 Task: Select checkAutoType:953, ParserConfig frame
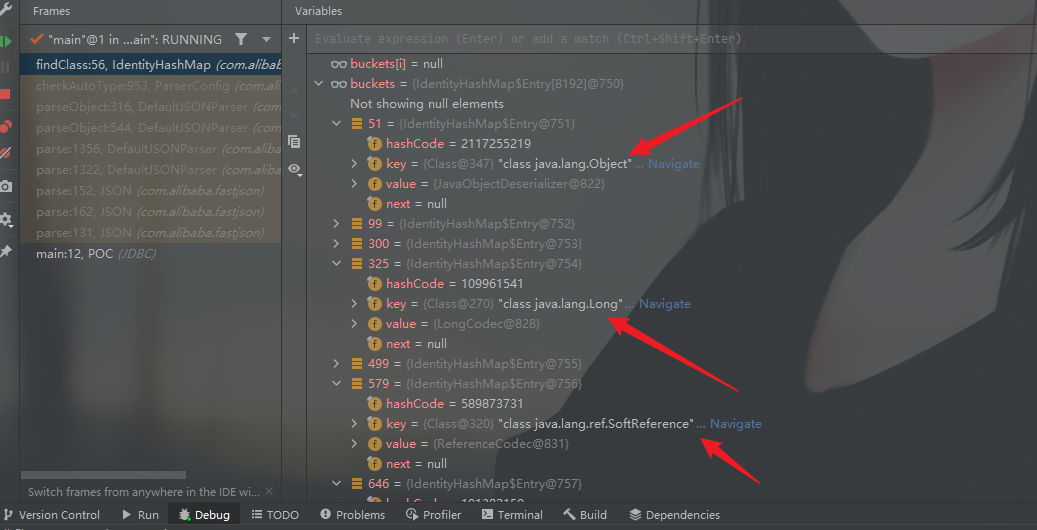click(x=151, y=86)
